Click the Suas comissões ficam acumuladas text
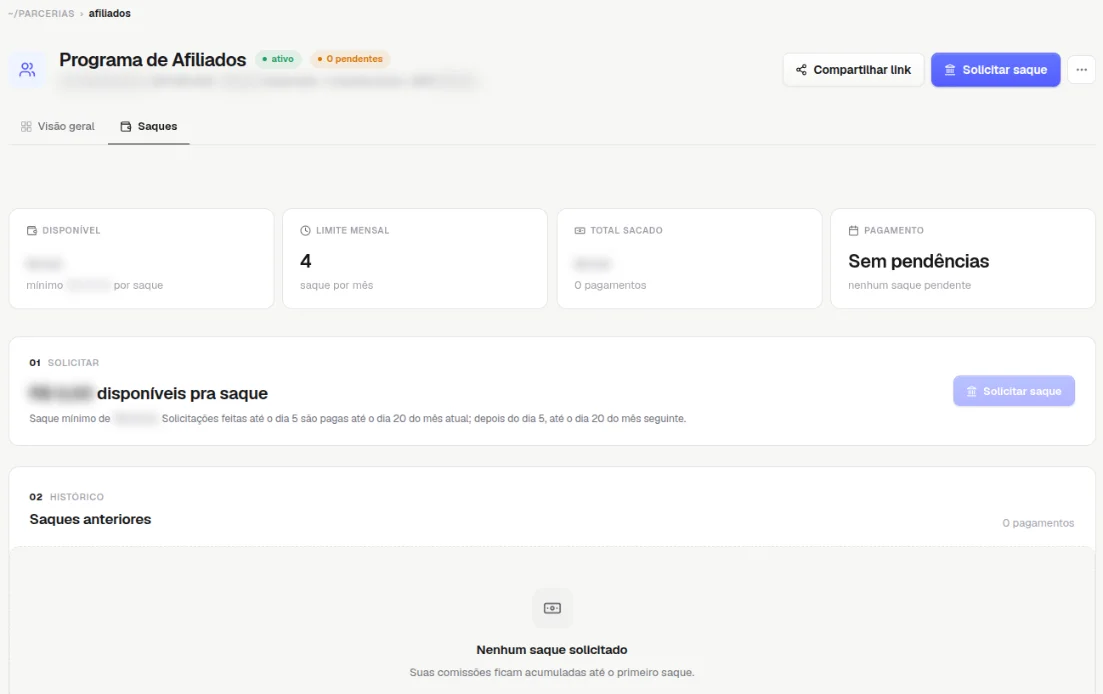This screenshot has height=694, width=1103. tap(552, 672)
